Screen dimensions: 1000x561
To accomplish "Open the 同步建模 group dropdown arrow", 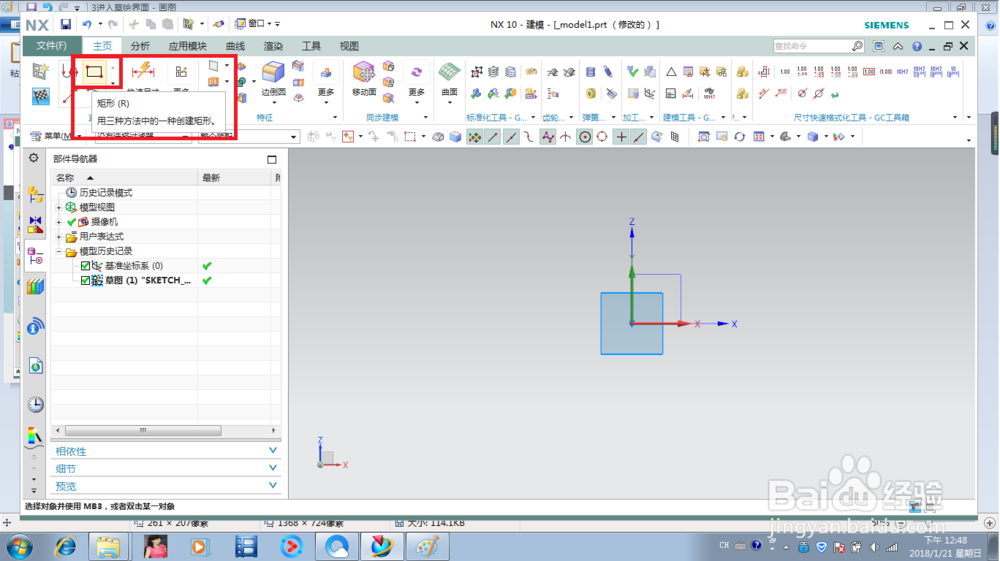I will (425, 117).
